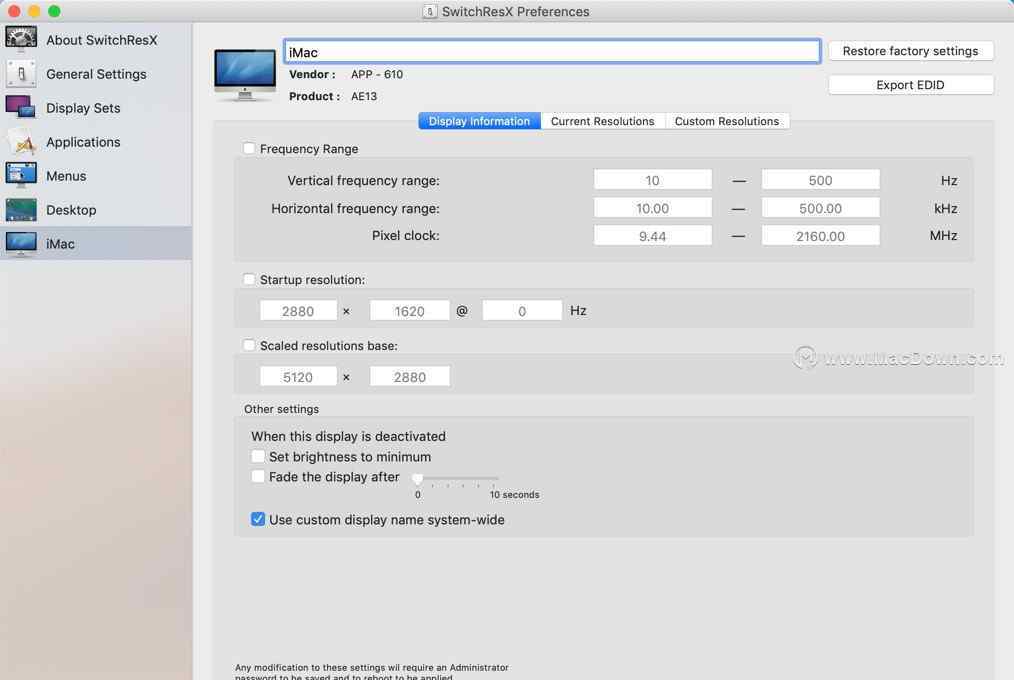Select Desktop in the sidebar

pos(71,210)
